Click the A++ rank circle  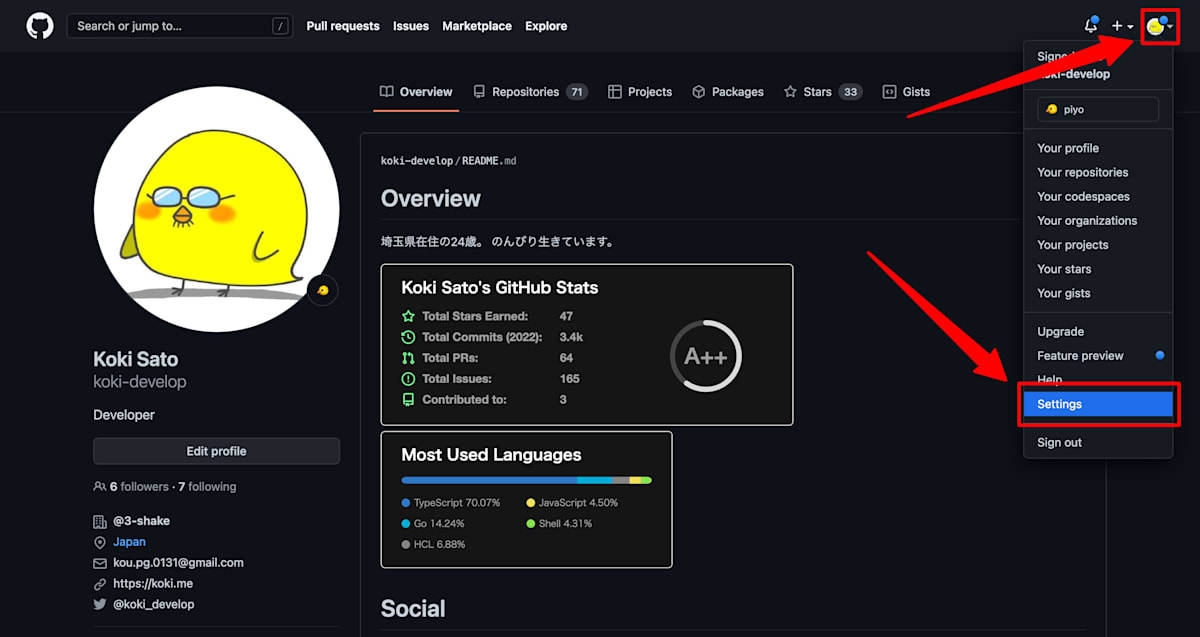point(706,356)
